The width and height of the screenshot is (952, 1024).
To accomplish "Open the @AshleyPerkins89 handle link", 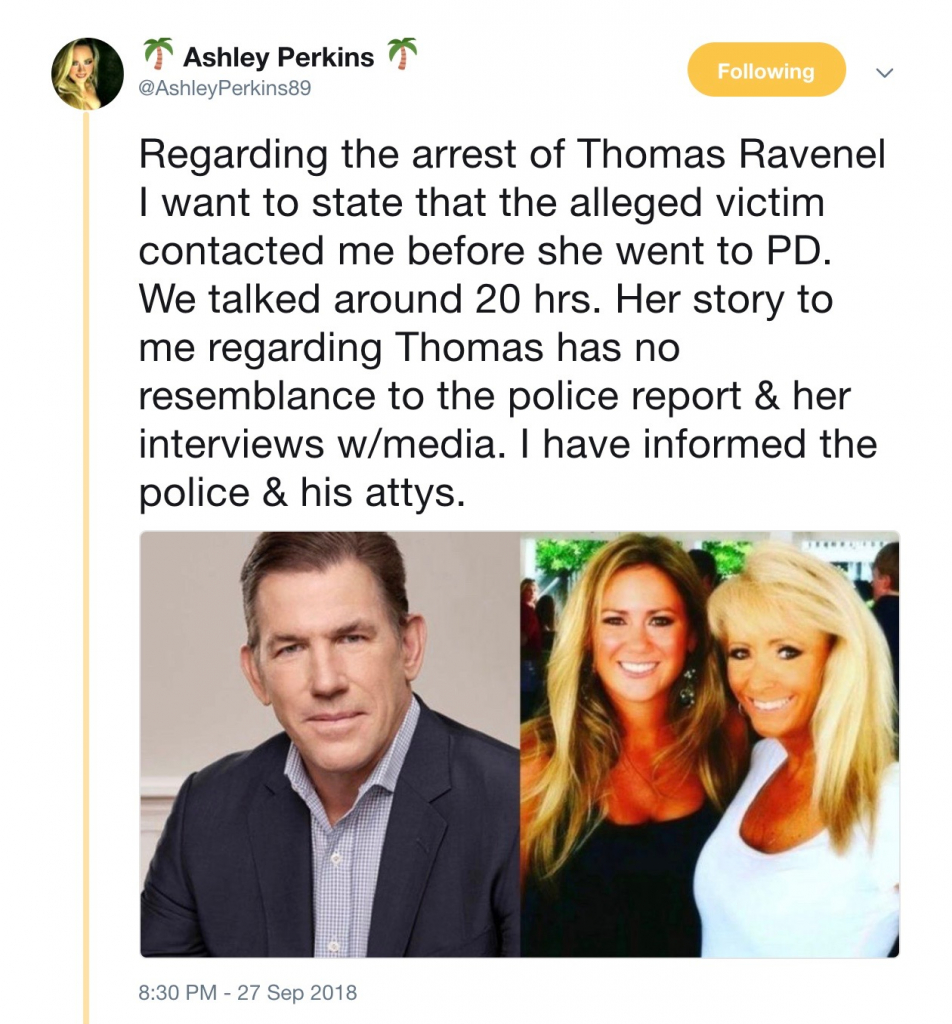I will [x=225, y=88].
